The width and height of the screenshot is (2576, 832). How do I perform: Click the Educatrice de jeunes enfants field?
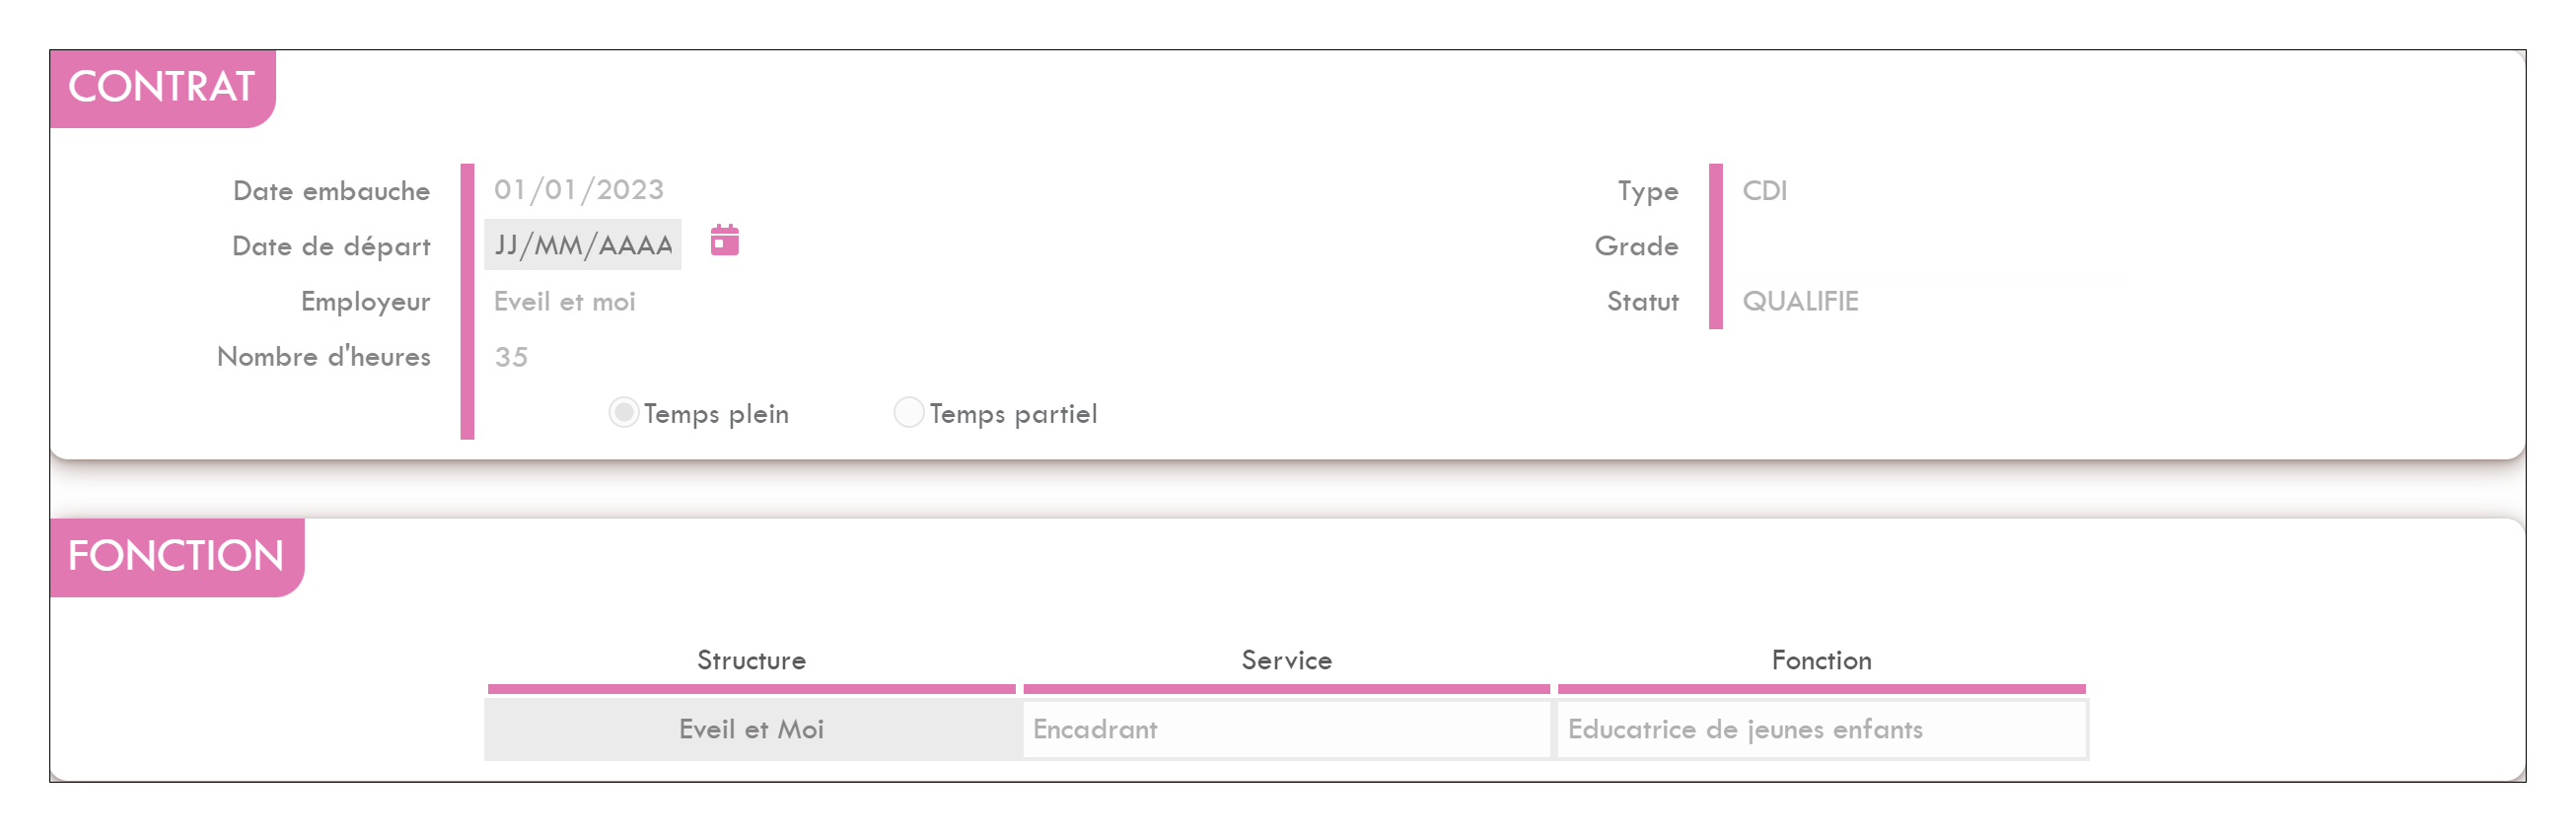point(1822,729)
